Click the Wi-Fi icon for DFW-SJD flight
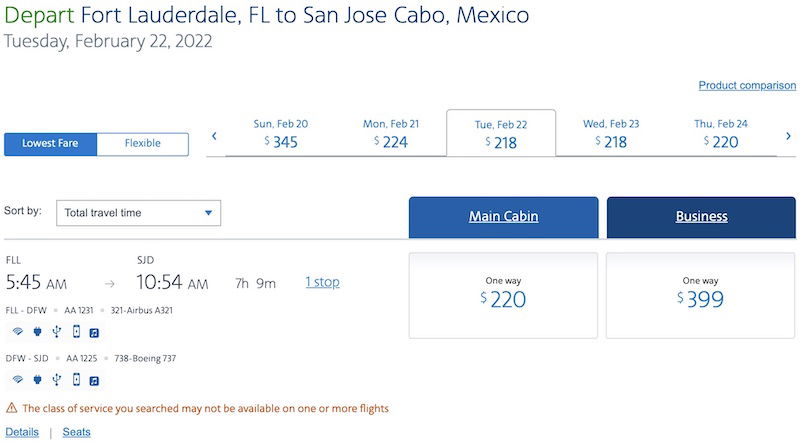This screenshot has height=444, width=800. pyautogui.click(x=18, y=379)
